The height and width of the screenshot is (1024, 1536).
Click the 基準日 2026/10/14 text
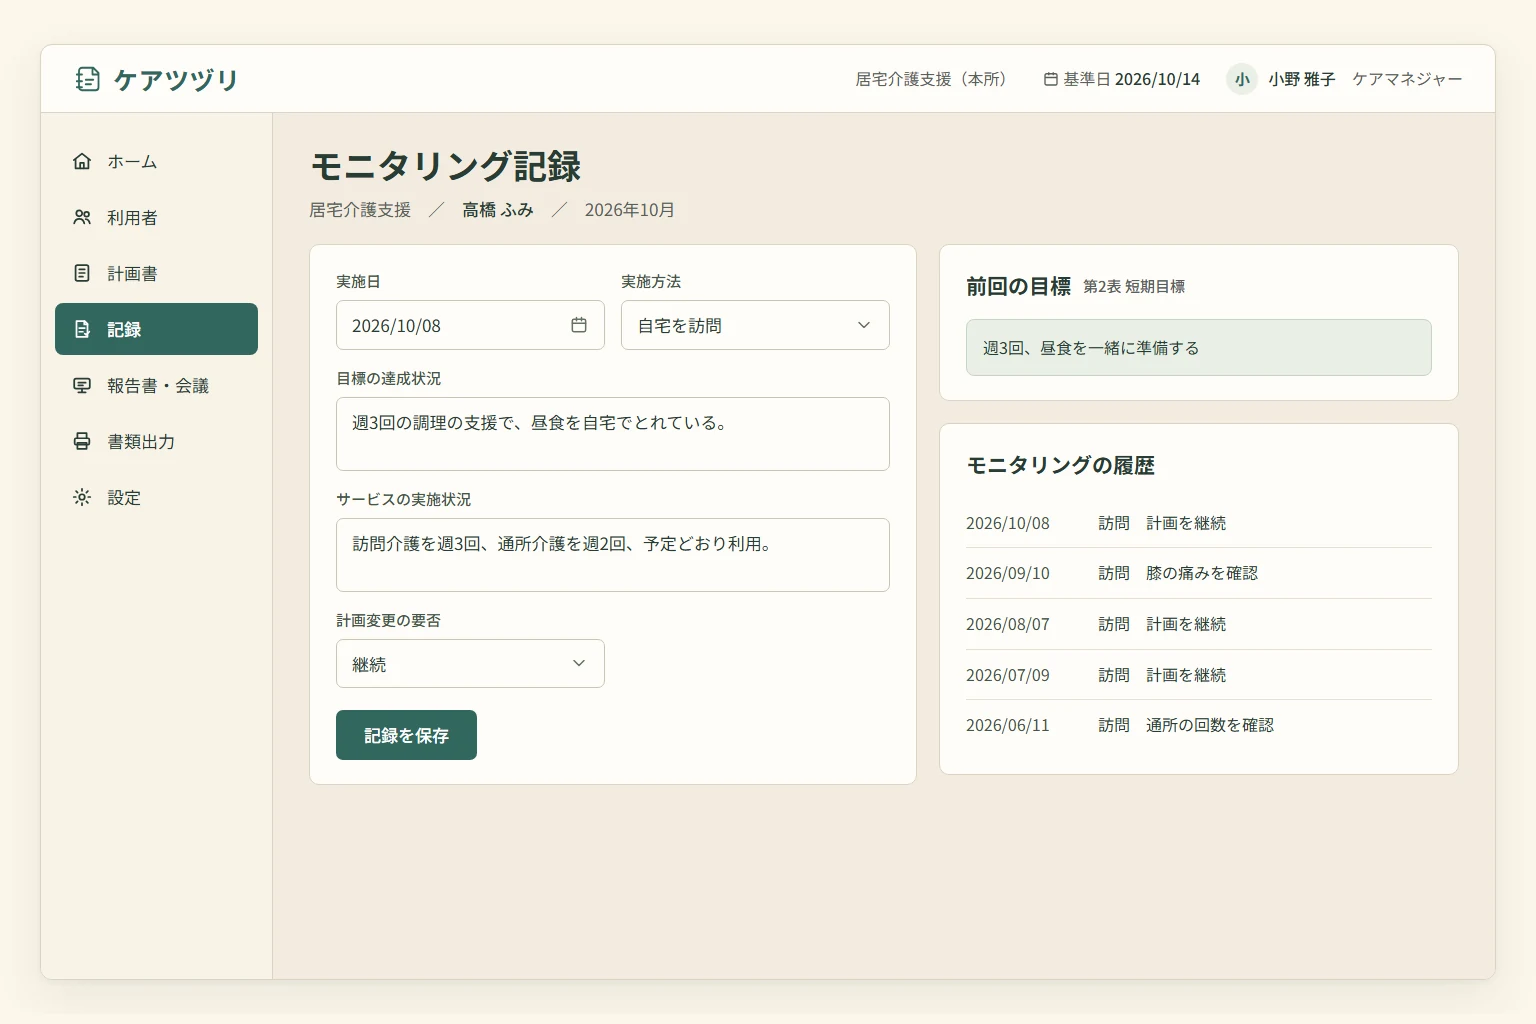1131,79
